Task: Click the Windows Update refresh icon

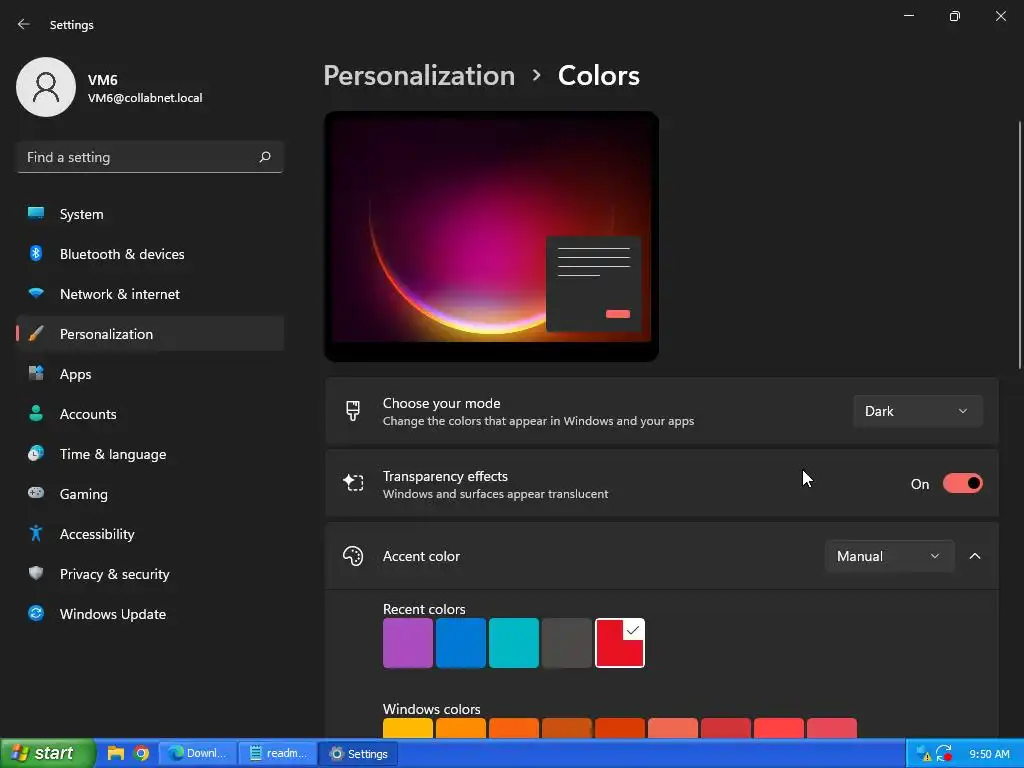Action: 36,613
